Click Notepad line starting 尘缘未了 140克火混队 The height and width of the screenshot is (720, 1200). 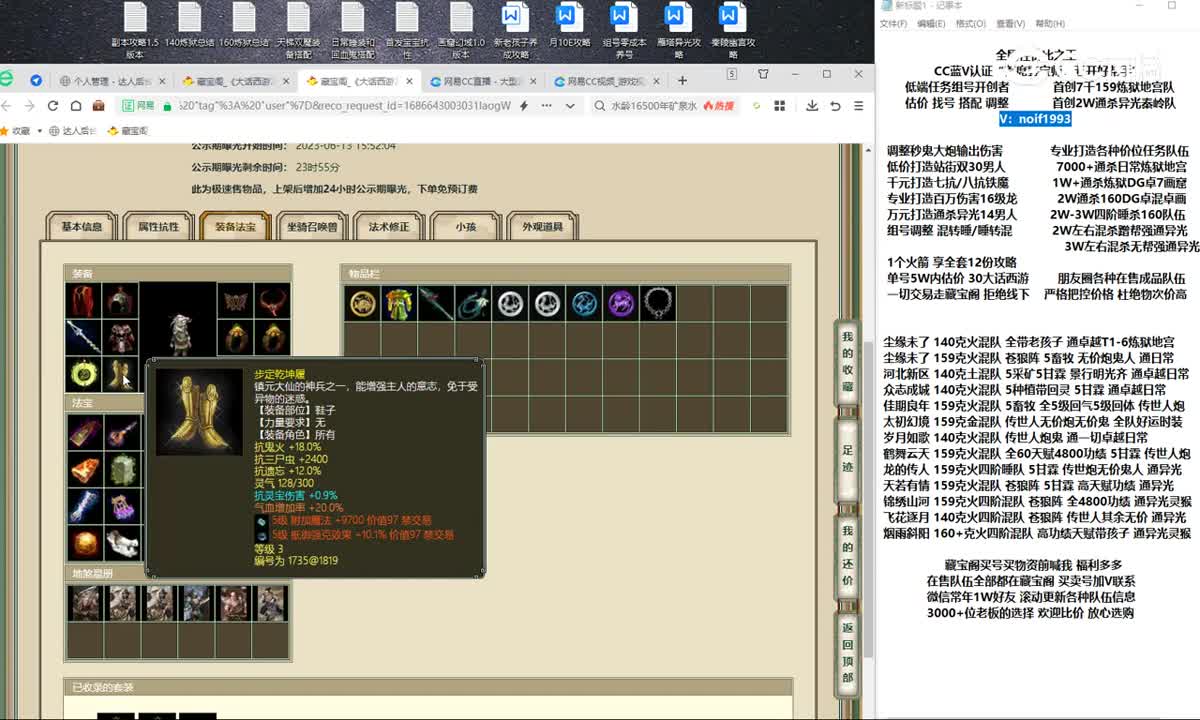pos(1029,342)
